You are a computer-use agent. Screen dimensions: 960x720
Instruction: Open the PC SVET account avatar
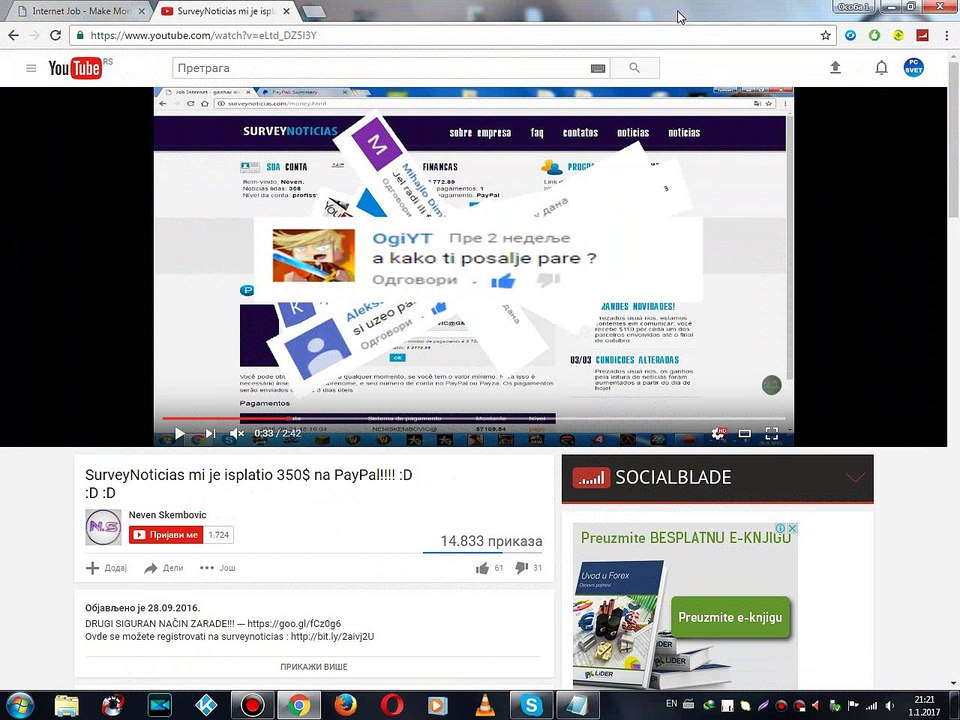[913, 67]
